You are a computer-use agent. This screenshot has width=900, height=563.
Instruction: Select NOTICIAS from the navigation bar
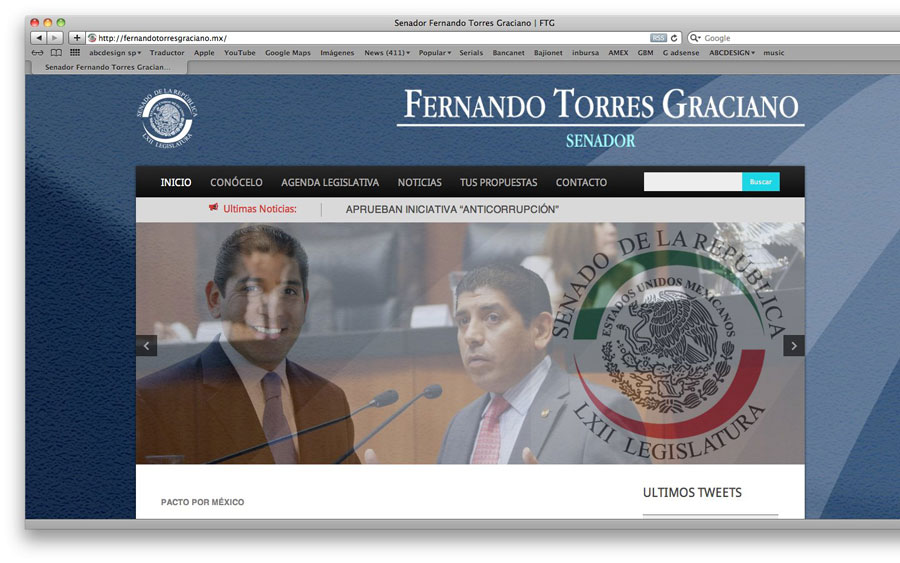[x=420, y=183]
